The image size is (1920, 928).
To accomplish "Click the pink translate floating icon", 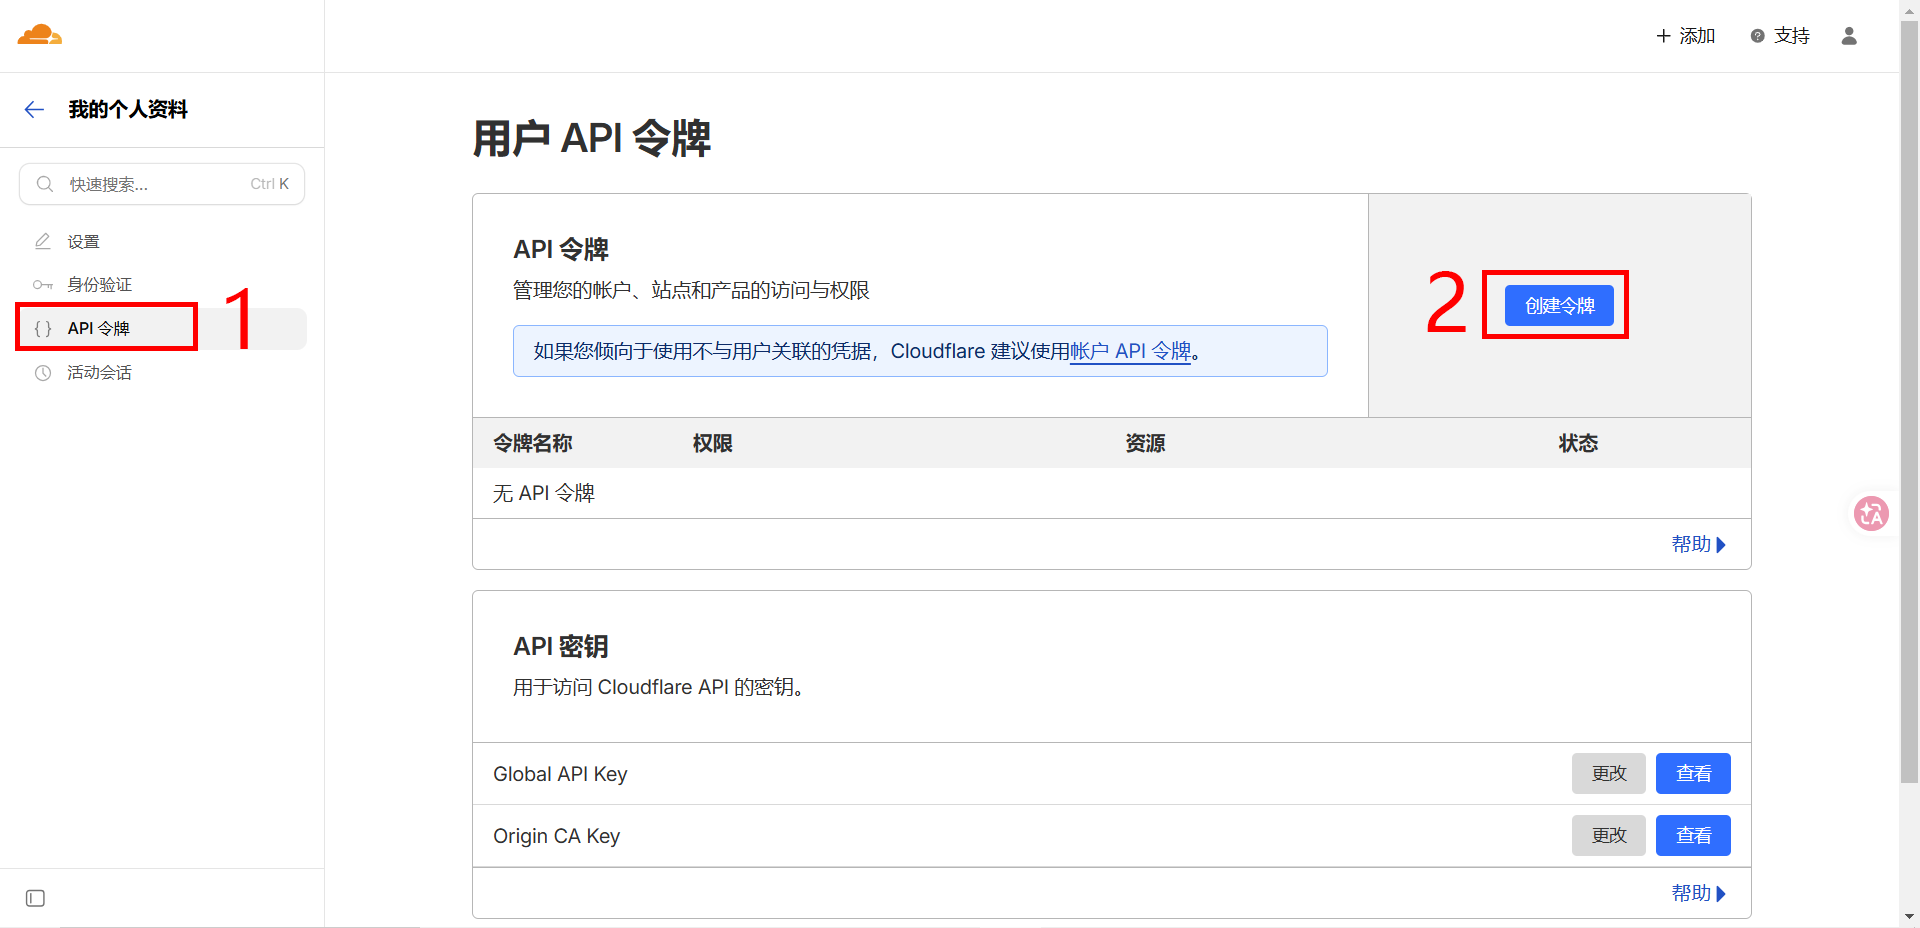I will [1871, 514].
